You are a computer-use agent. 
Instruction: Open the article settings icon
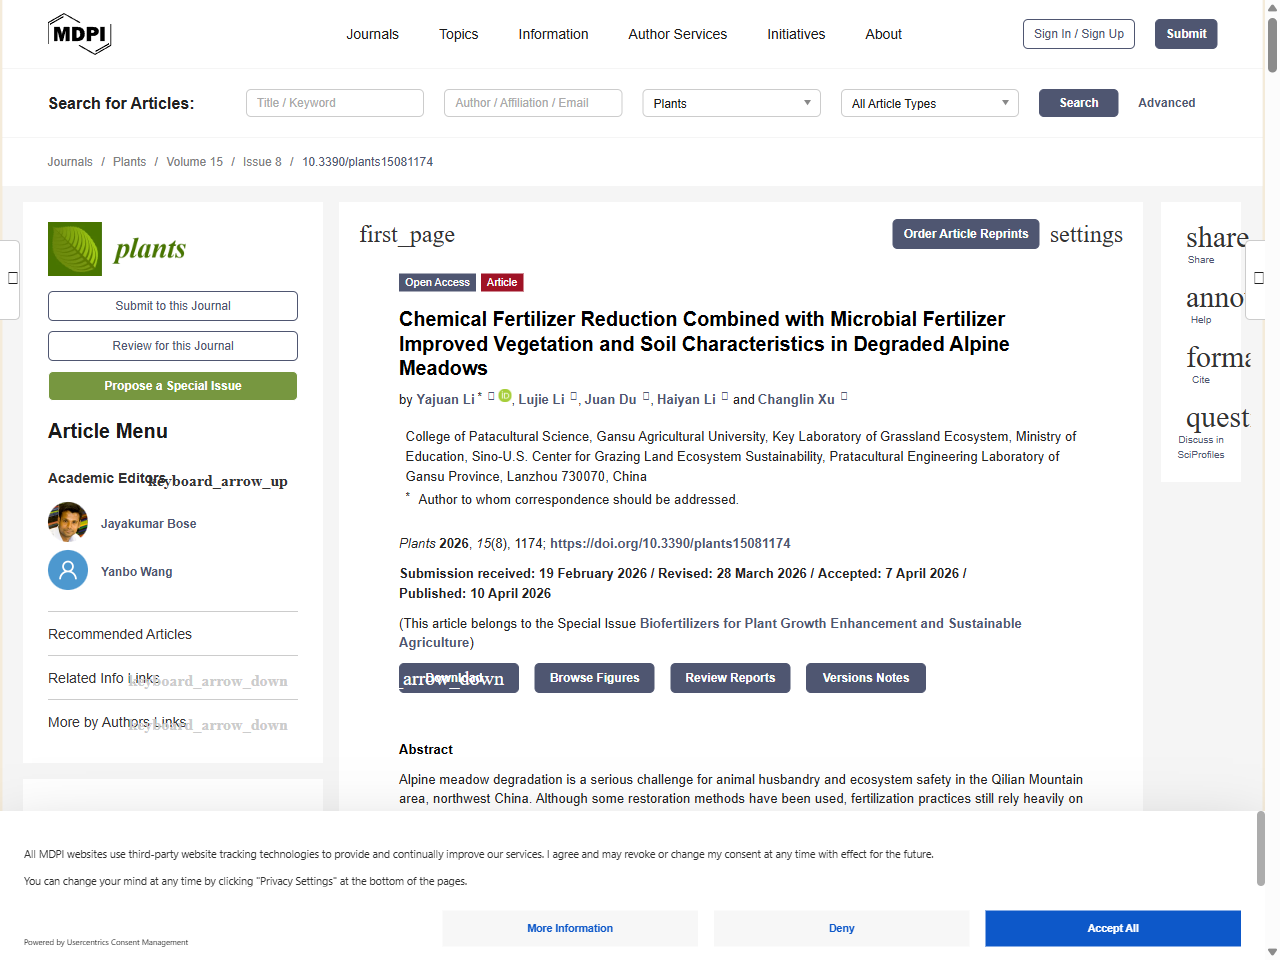click(1086, 235)
